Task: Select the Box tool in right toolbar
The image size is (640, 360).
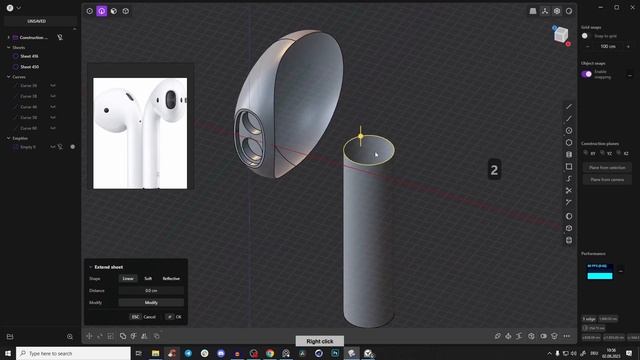Action: click(x=569, y=228)
